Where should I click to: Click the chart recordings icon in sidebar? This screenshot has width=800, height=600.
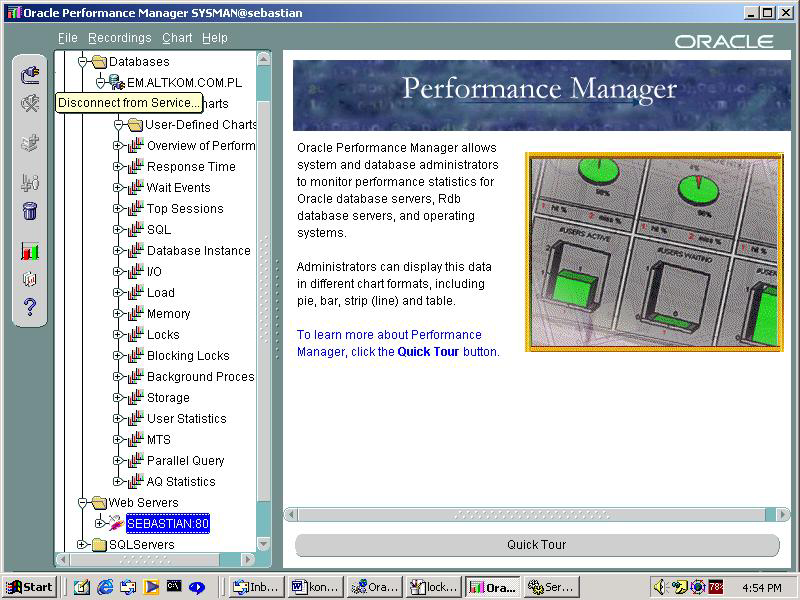(x=30, y=279)
